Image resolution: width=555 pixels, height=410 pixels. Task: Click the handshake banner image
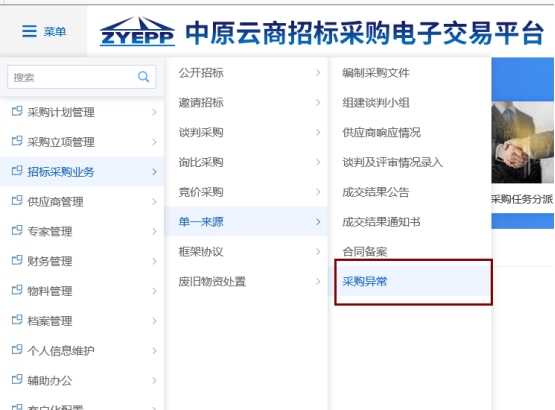[522, 142]
